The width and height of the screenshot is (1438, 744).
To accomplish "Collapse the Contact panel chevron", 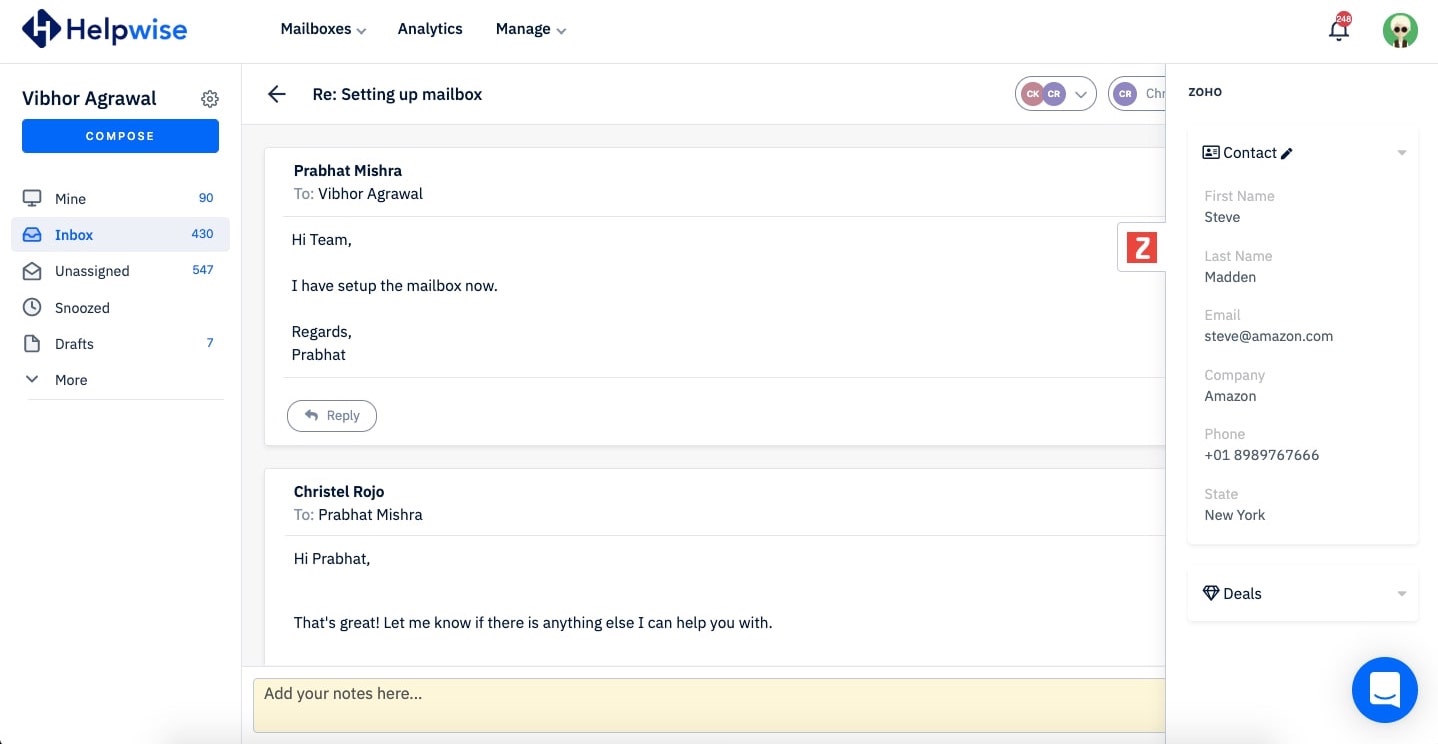I will tap(1401, 152).
